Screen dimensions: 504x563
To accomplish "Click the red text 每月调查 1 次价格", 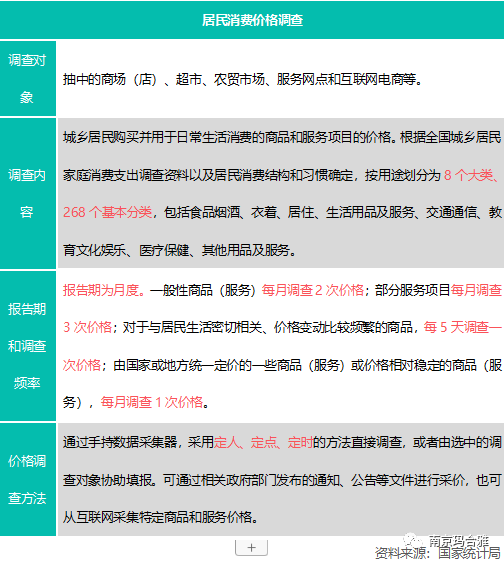I will point(152,402).
